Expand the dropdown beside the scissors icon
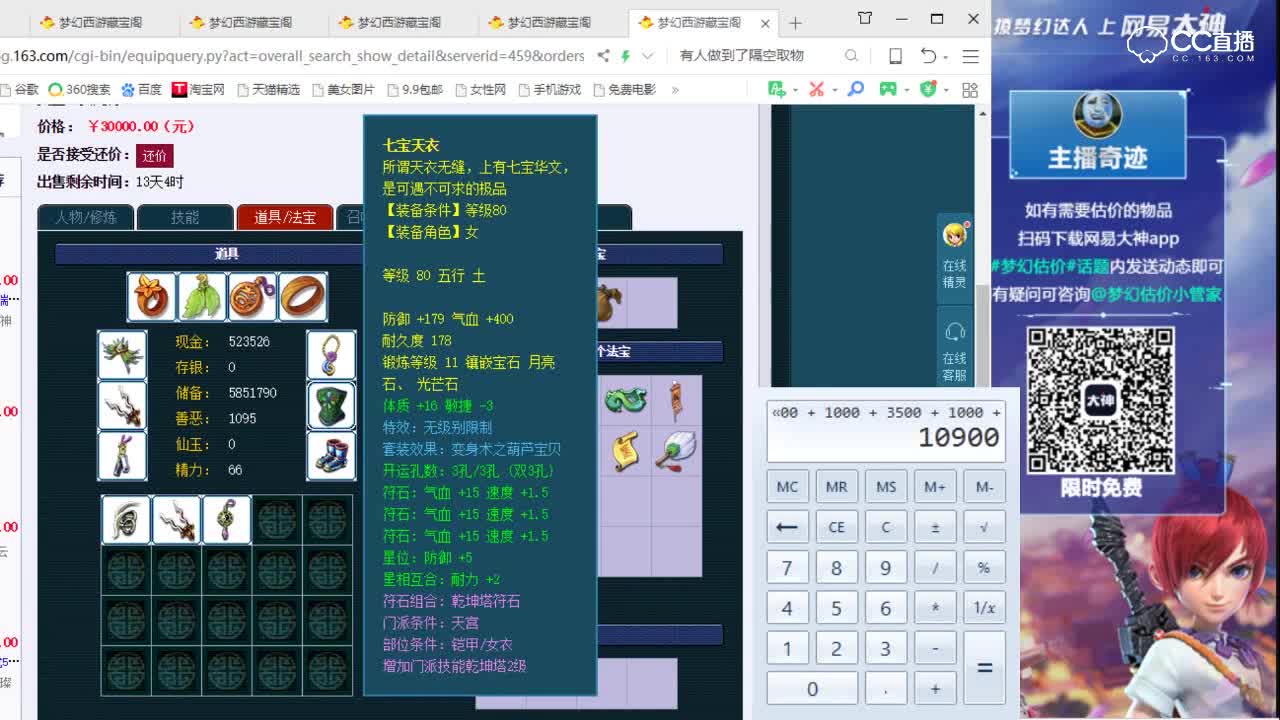1280x720 pixels. [x=833, y=90]
